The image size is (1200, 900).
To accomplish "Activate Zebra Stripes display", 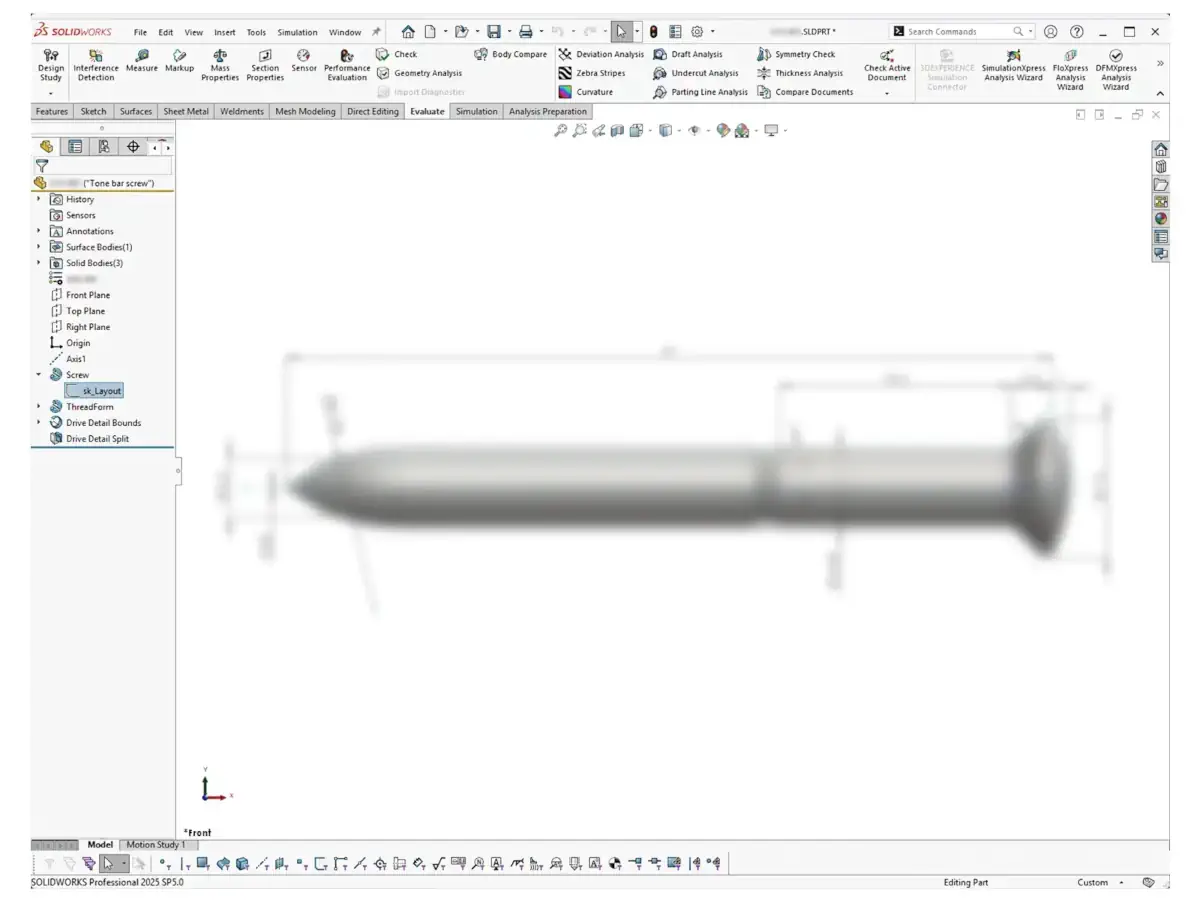I will [x=597, y=72].
